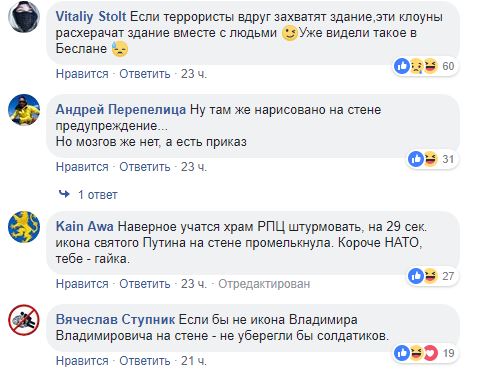Show the 27 reactions on Kain Awa's comment

432,276
